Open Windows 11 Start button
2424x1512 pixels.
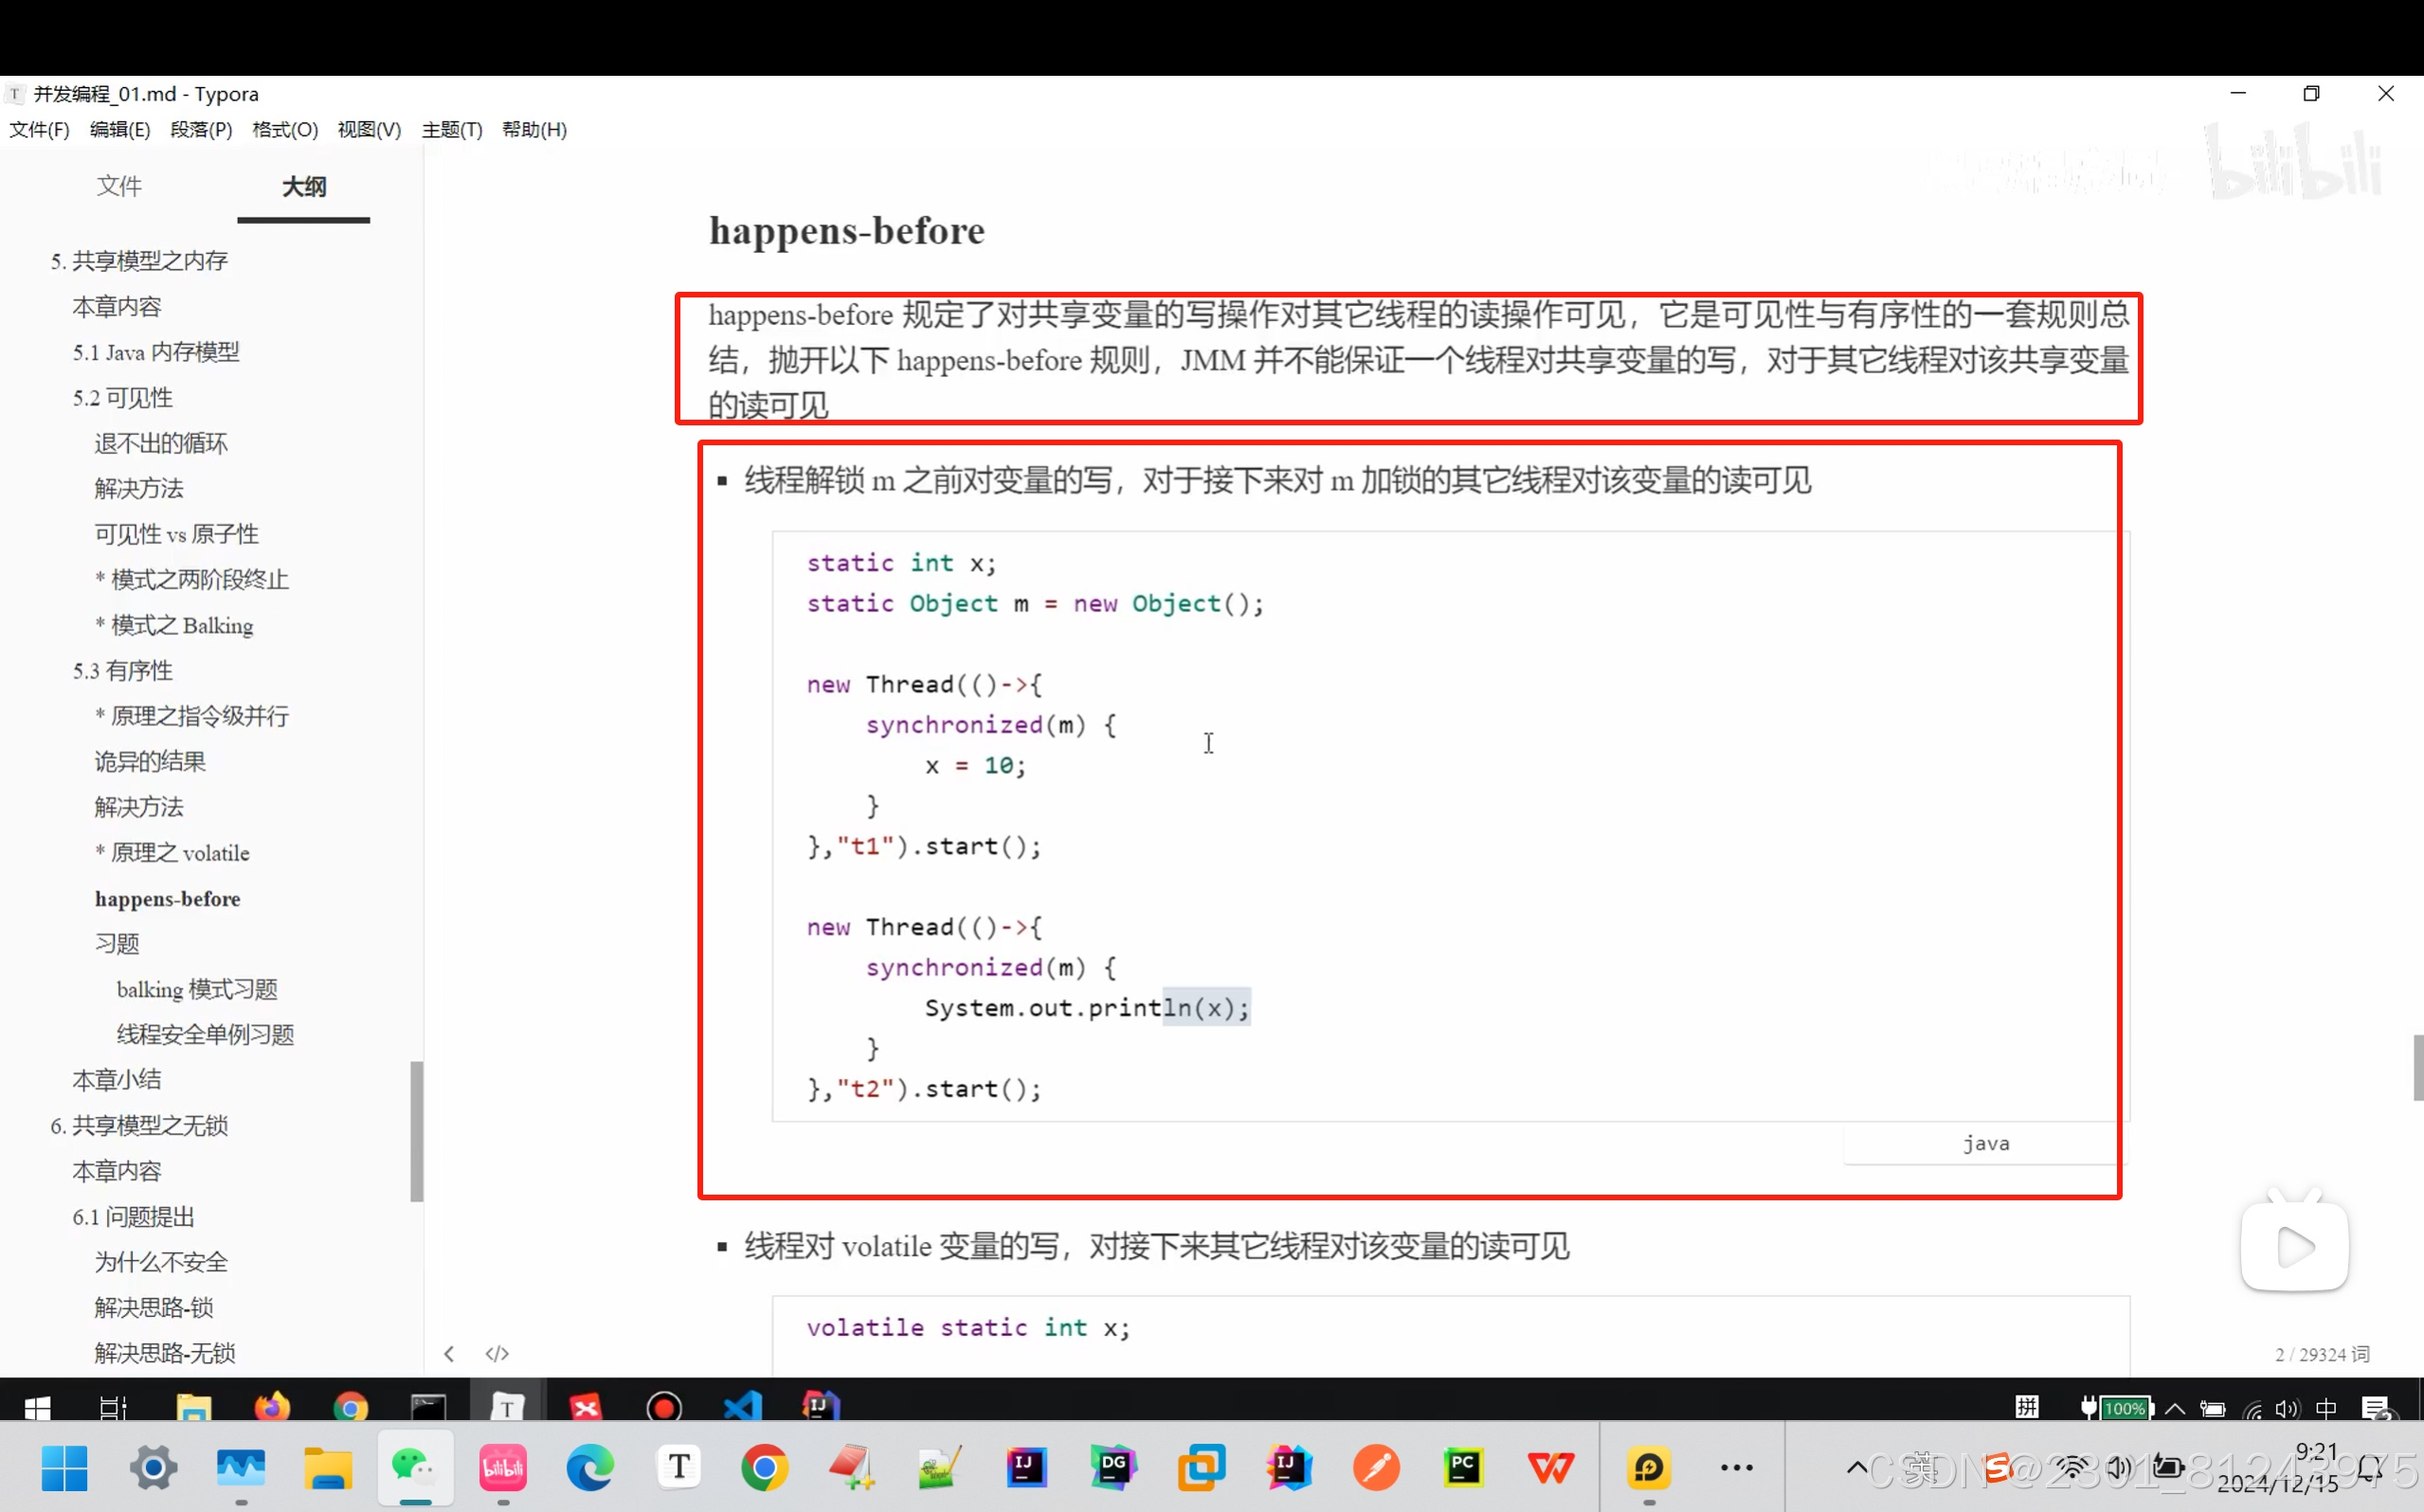65,1467
